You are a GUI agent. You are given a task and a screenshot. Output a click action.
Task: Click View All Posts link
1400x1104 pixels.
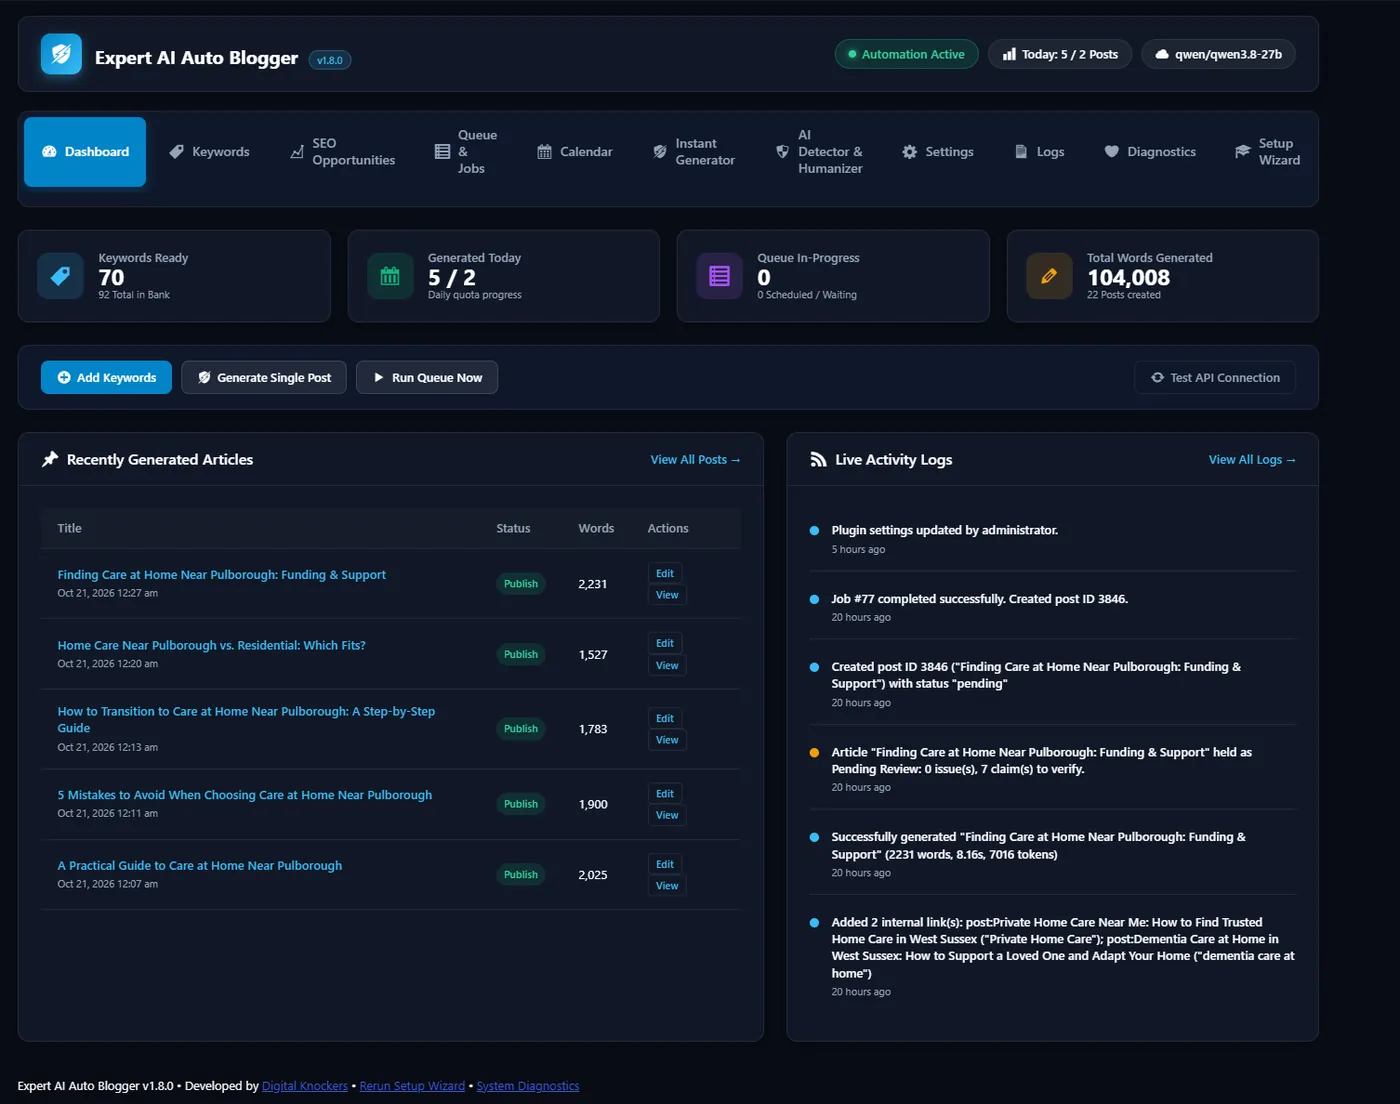point(695,459)
